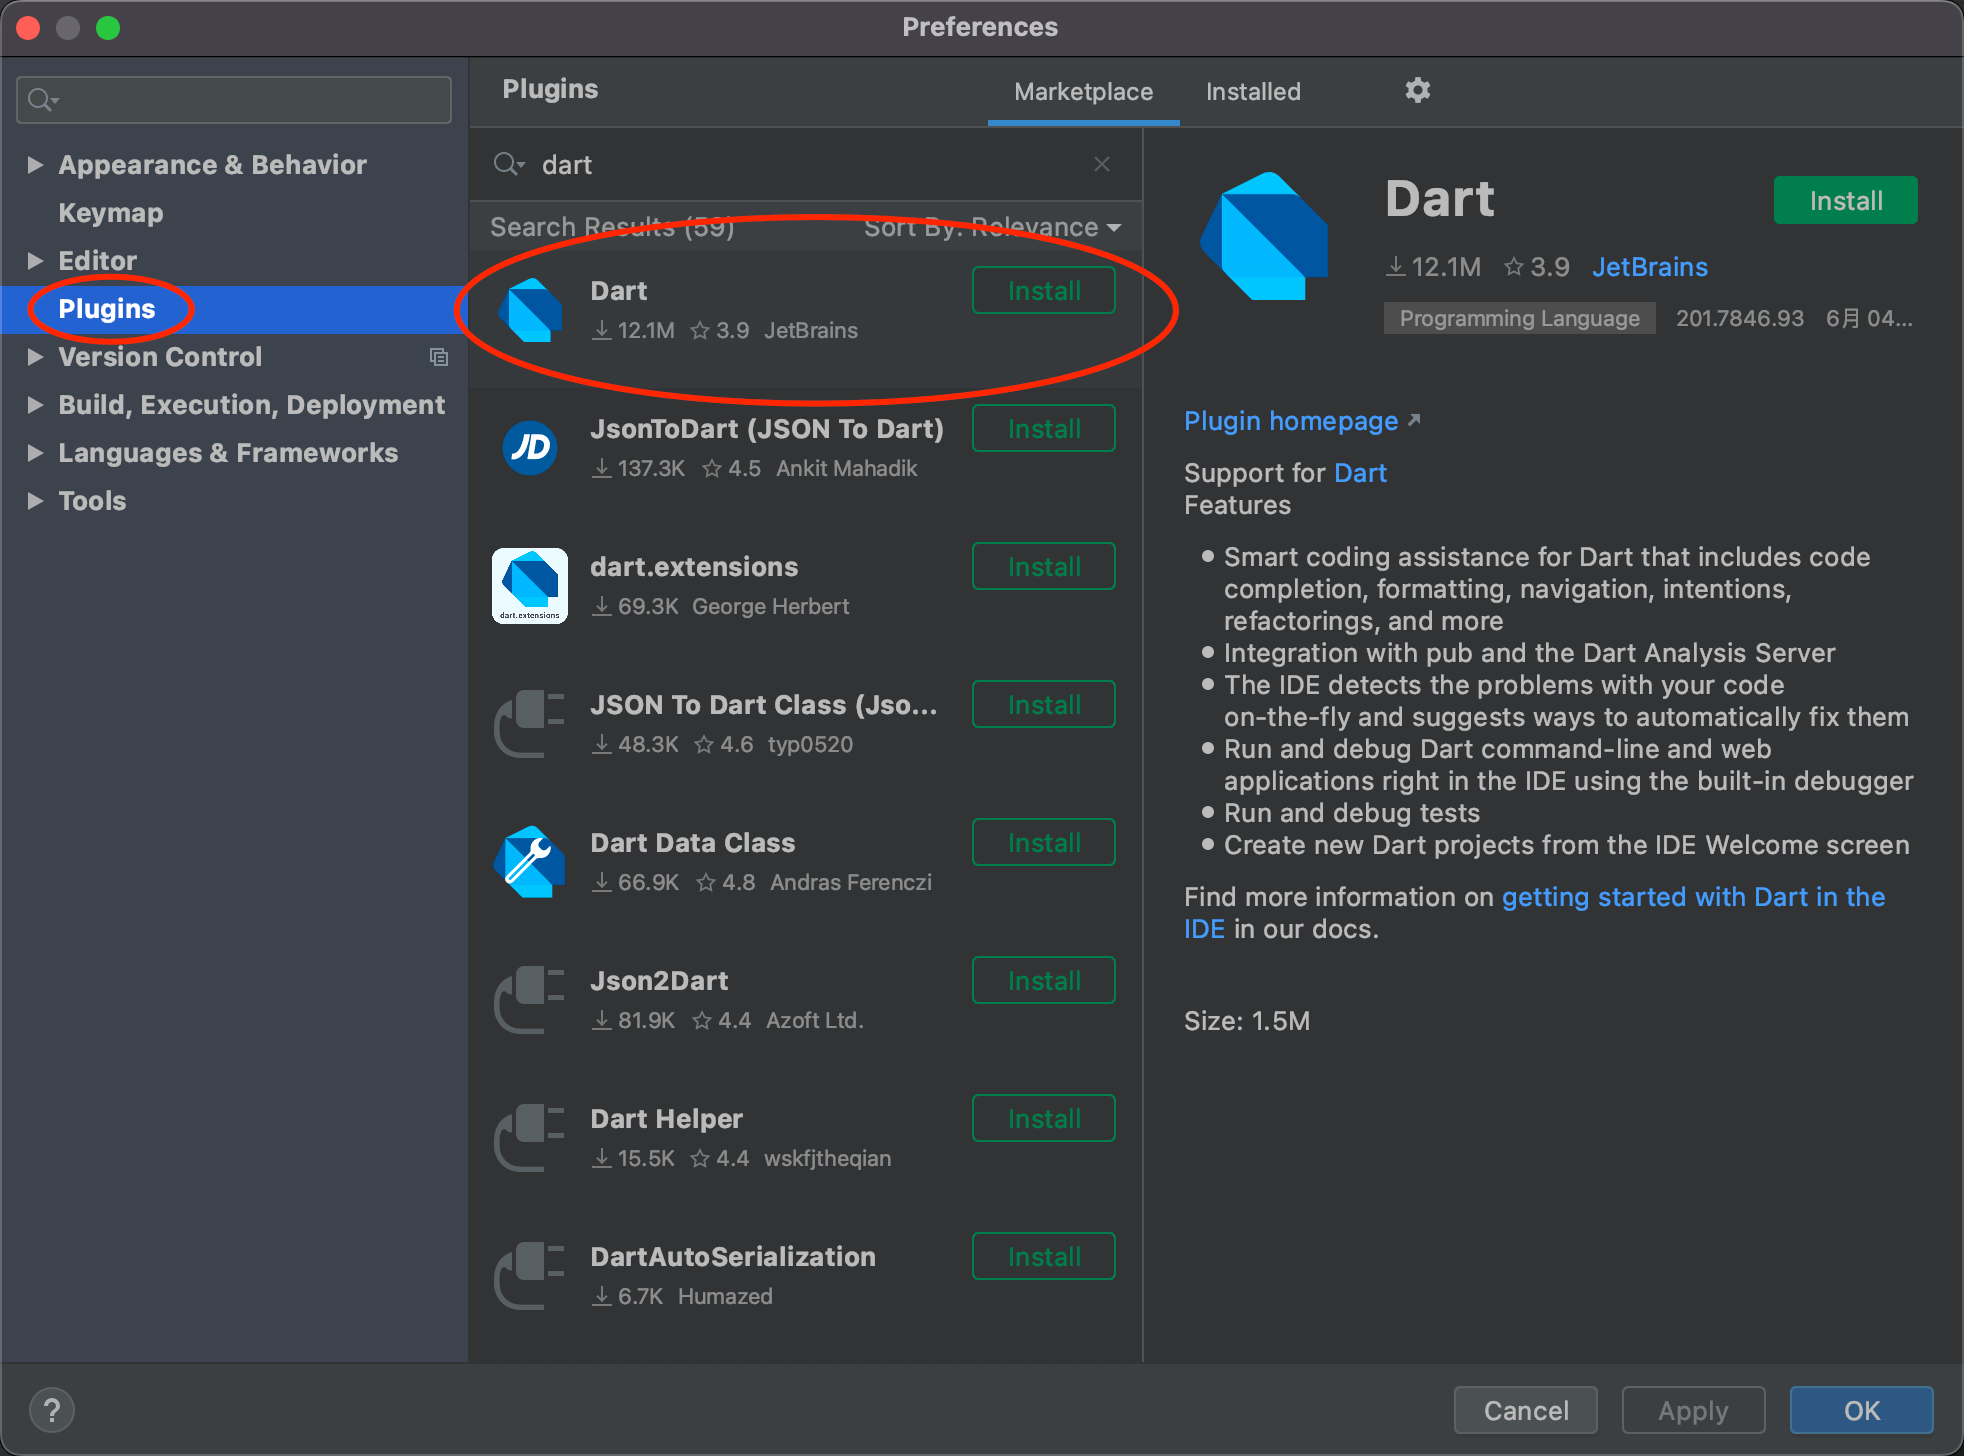Select the Dart Data Class result title
This screenshot has height=1456, width=1964.
(x=692, y=843)
